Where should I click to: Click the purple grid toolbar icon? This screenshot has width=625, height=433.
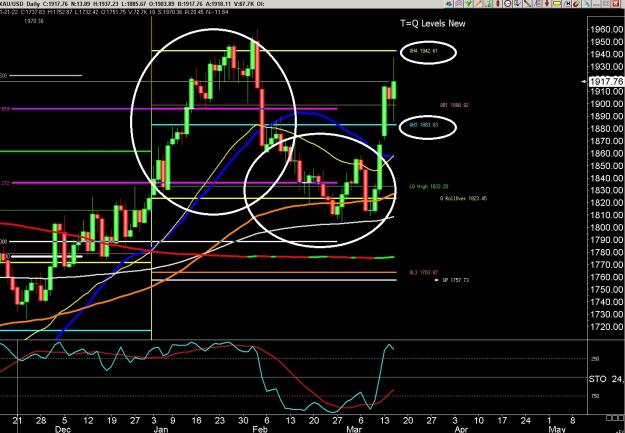pos(458,4)
